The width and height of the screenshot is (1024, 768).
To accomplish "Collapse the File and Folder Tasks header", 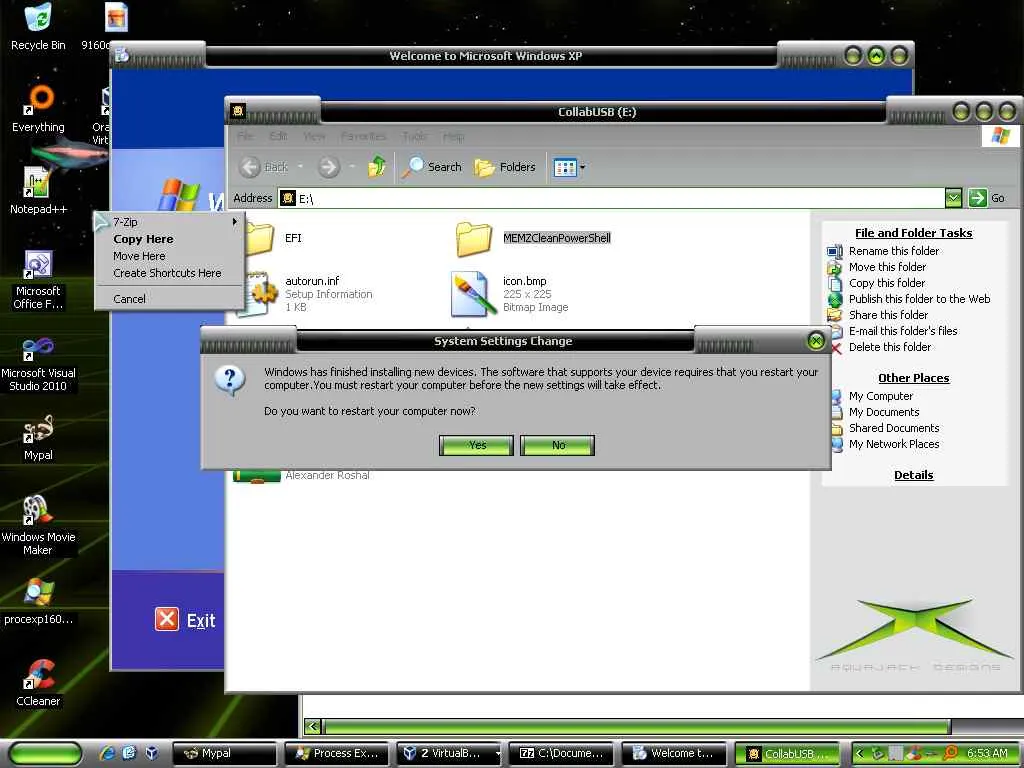I will click(x=914, y=233).
